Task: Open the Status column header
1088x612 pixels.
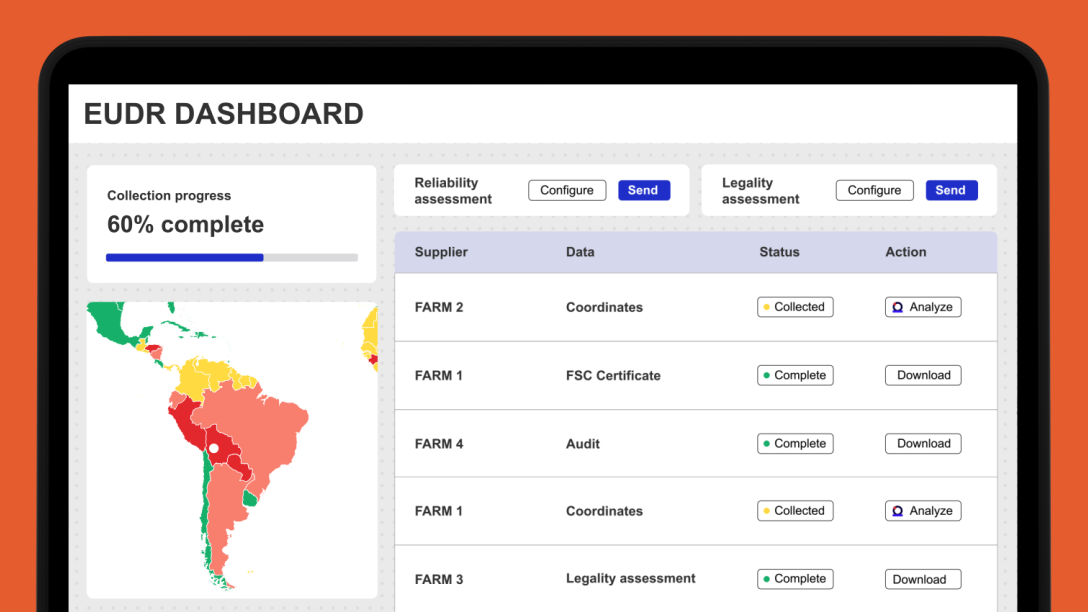Action: pyautogui.click(x=779, y=252)
